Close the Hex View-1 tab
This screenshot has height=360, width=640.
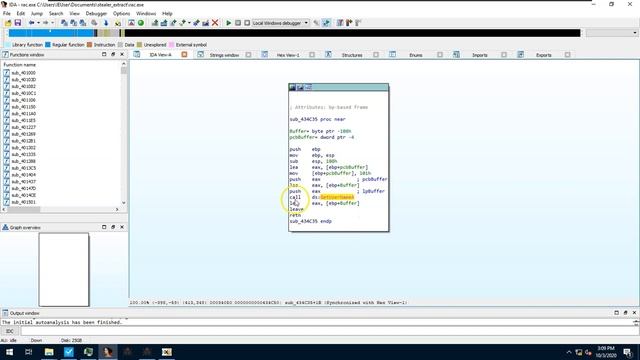click(312, 55)
